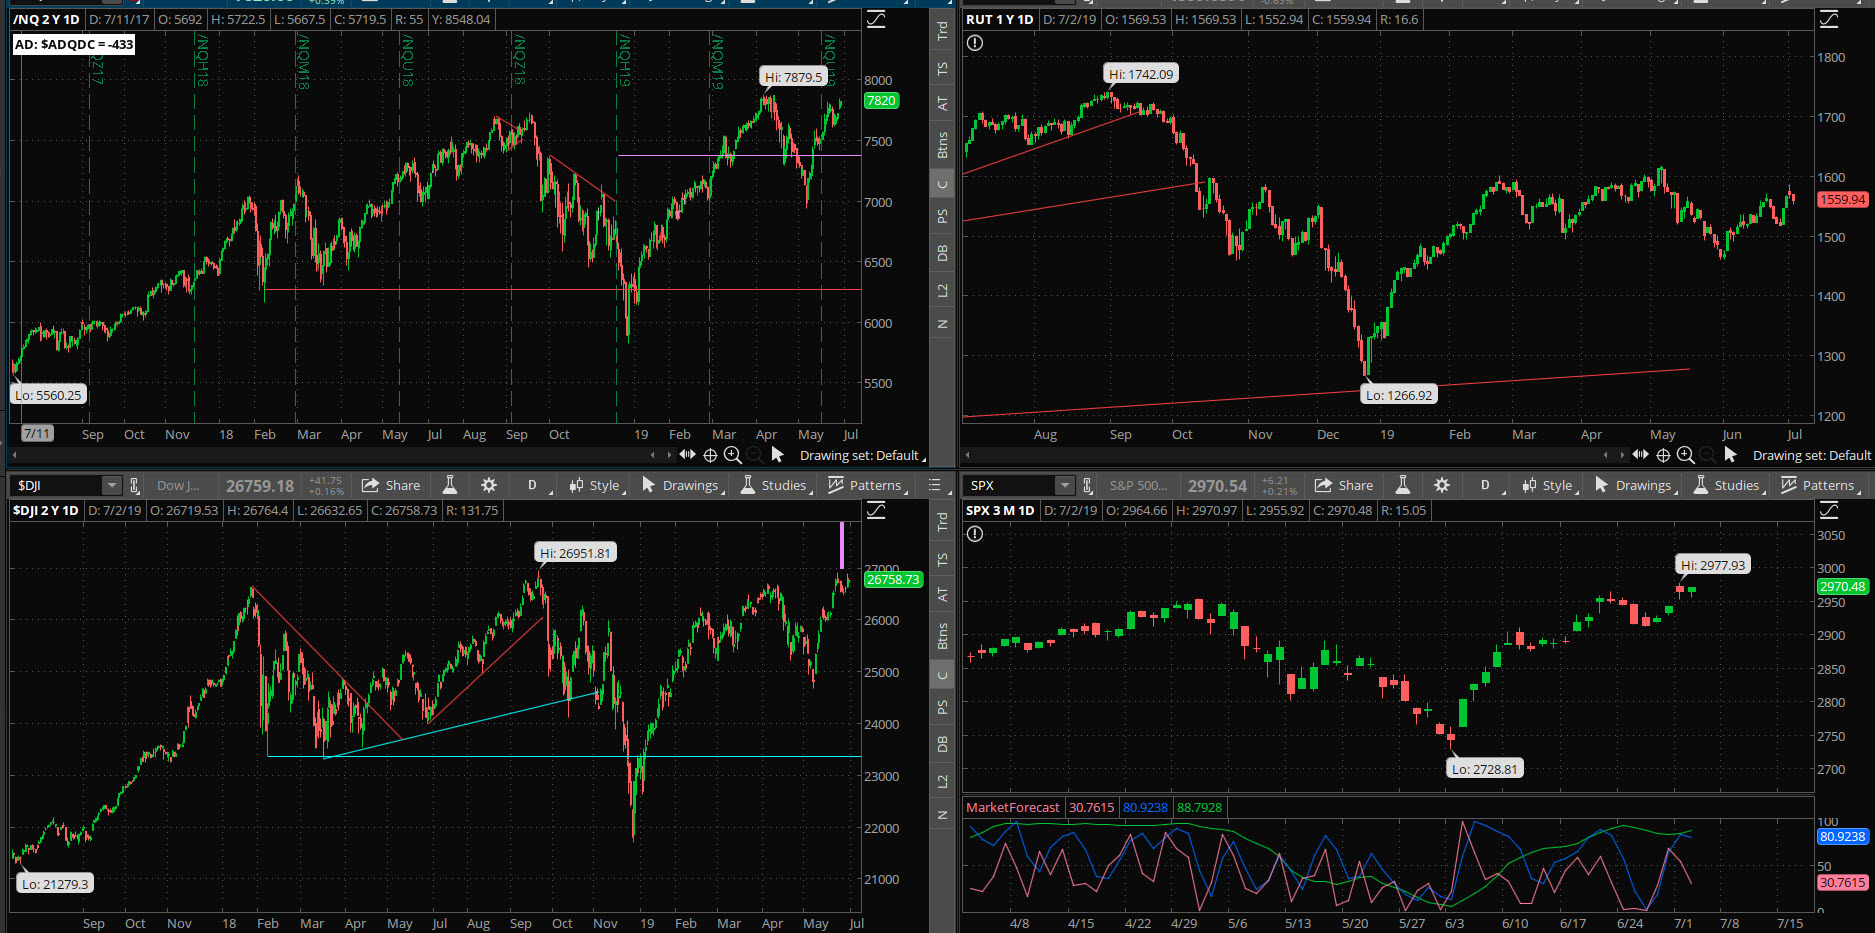Open AT sidebar tab beside /NQ chart

click(x=942, y=104)
